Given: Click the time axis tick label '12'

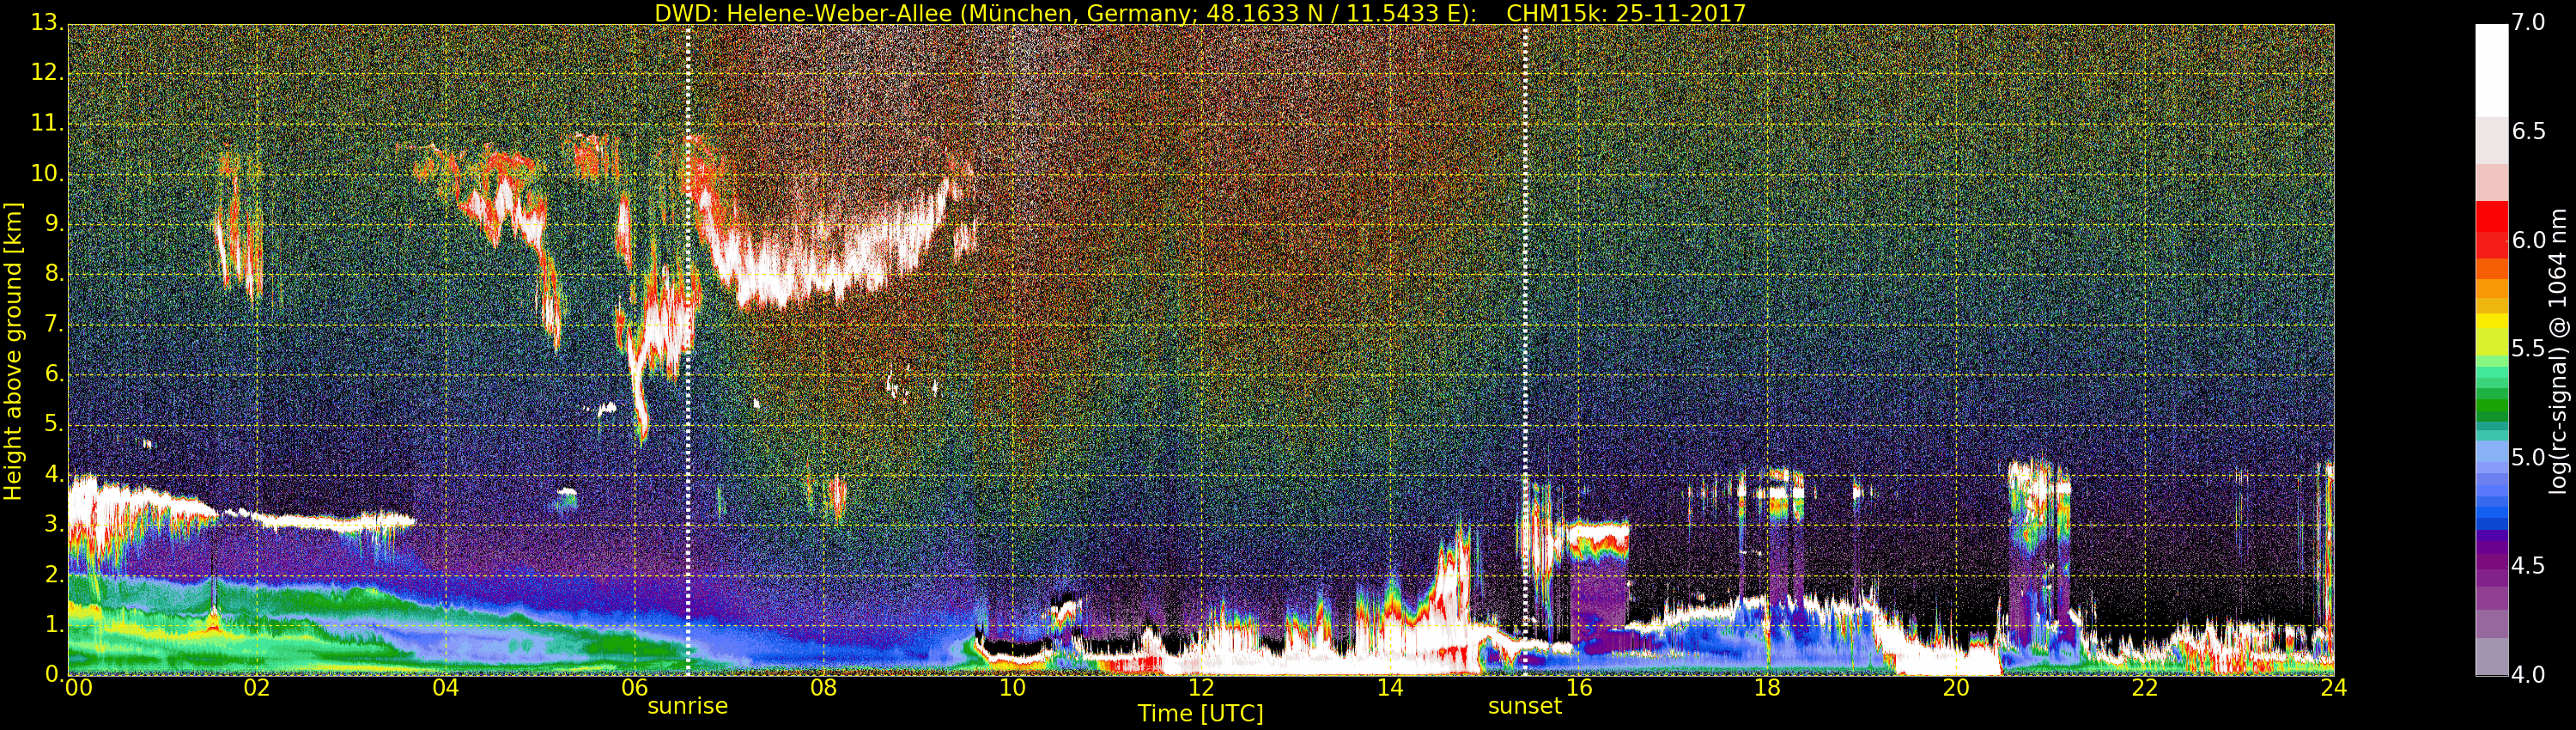Looking at the screenshot, I should click(x=1201, y=688).
